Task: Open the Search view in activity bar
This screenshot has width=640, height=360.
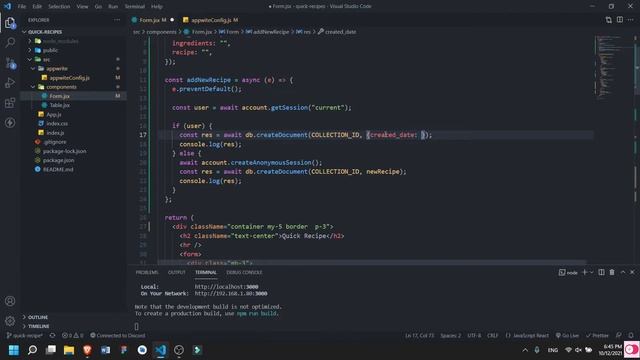Action: 10,42
